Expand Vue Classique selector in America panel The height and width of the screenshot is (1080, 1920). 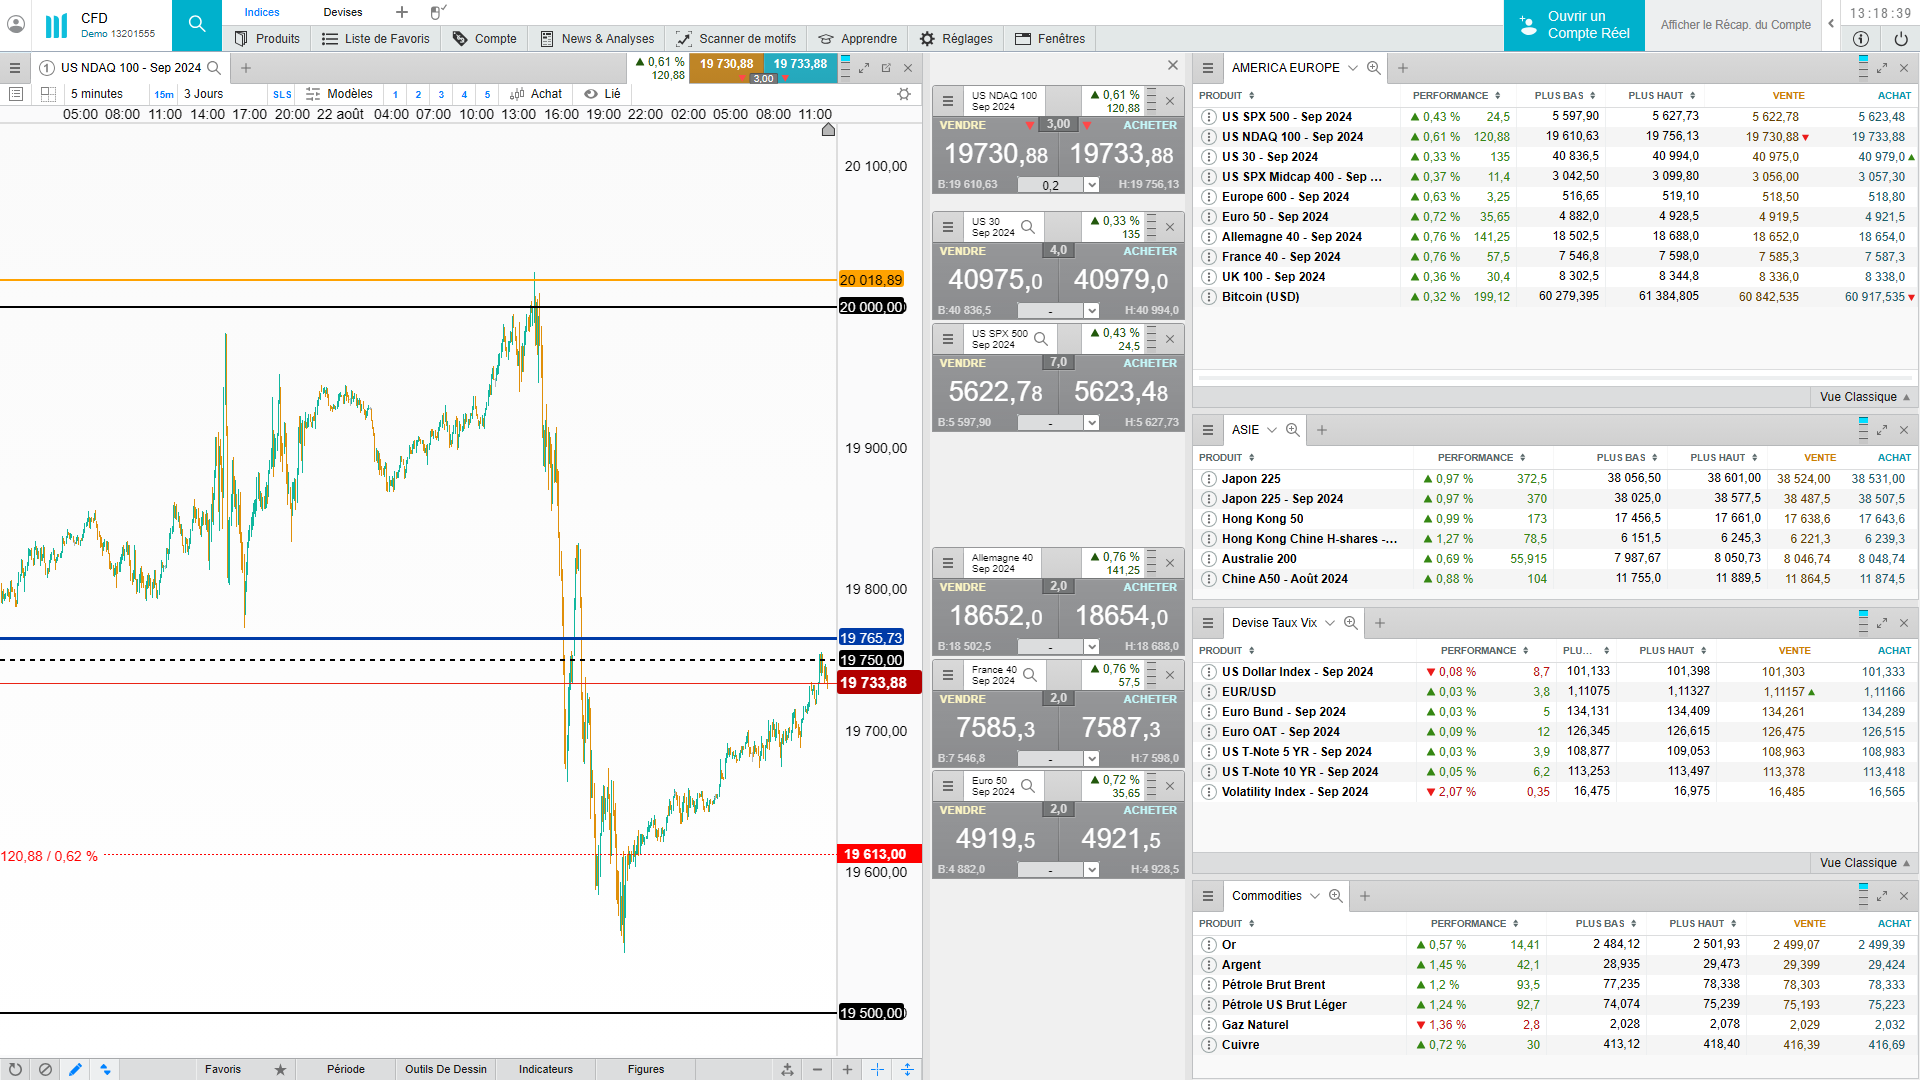click(1864, 397)
